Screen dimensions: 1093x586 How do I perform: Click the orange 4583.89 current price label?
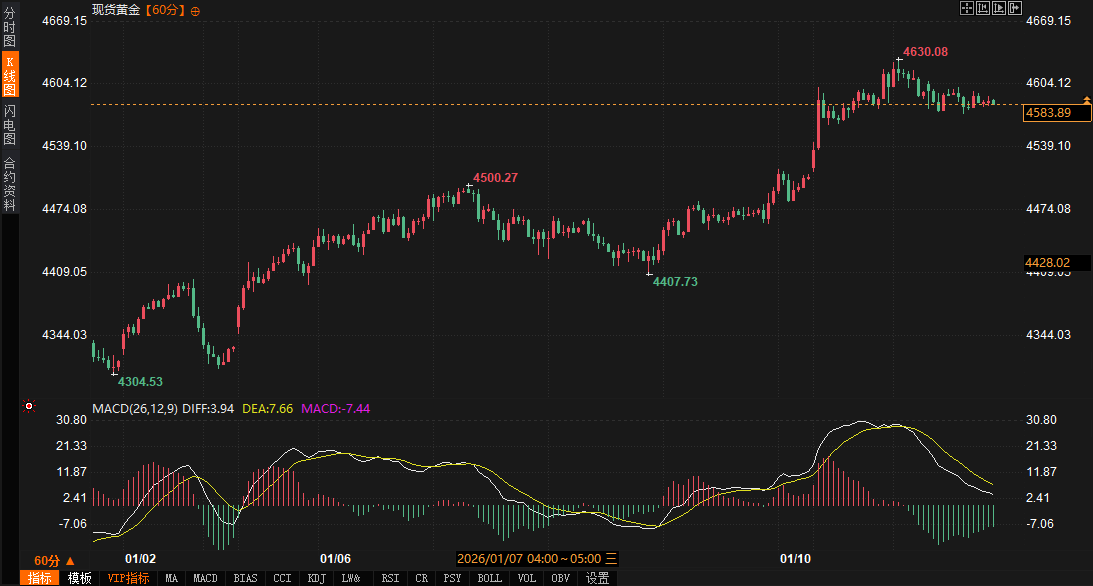[x=1050, y=113]
